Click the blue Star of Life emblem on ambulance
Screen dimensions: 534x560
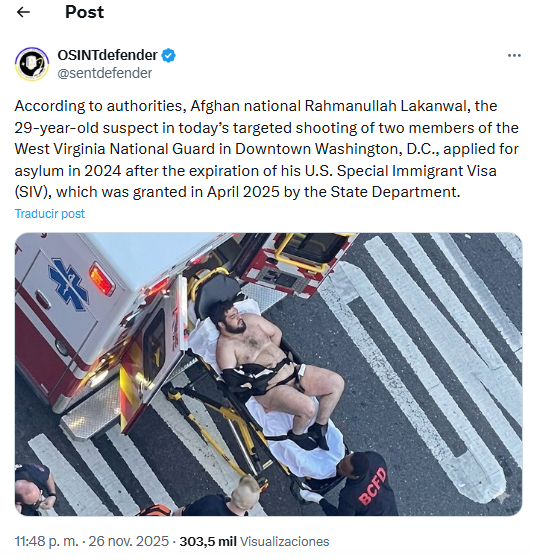(69, 284)
